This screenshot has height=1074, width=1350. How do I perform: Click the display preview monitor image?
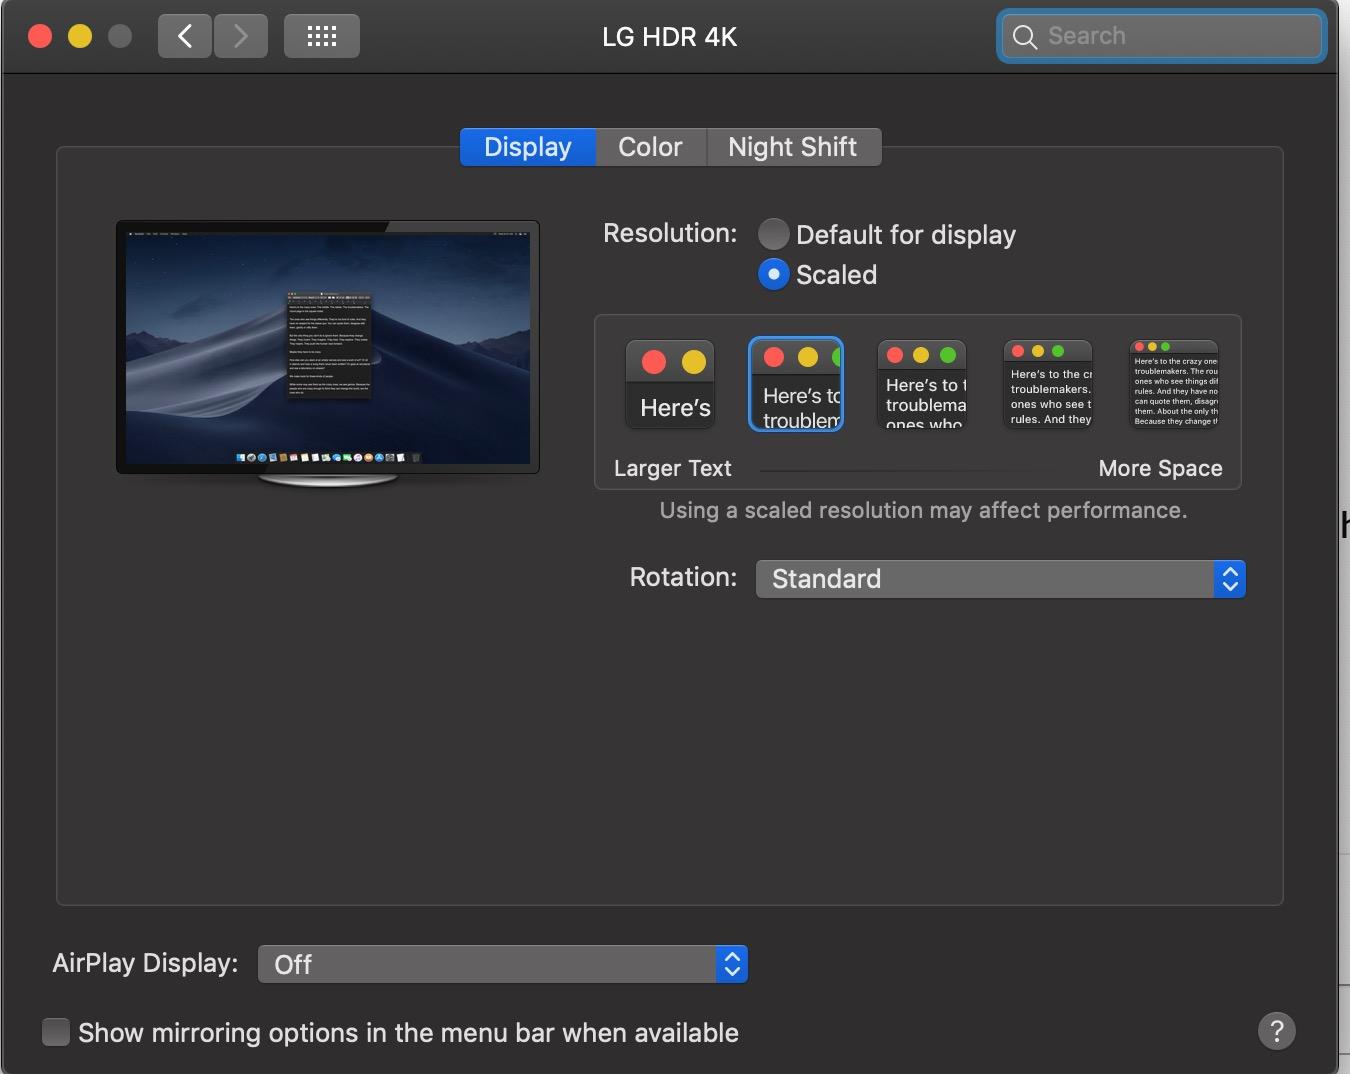click(x=328, y=353)
